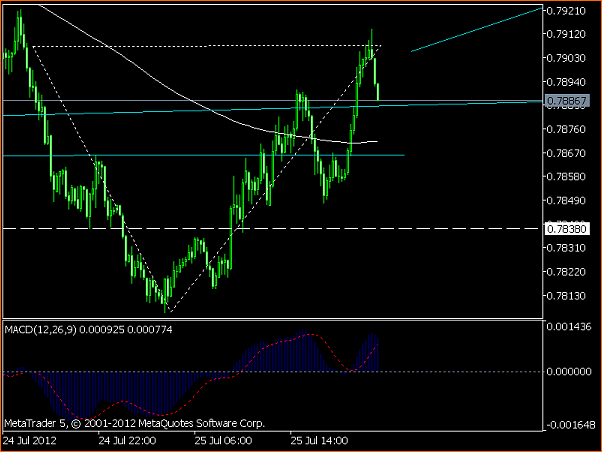Click the current price label 0.78867

tap(567, 101)
